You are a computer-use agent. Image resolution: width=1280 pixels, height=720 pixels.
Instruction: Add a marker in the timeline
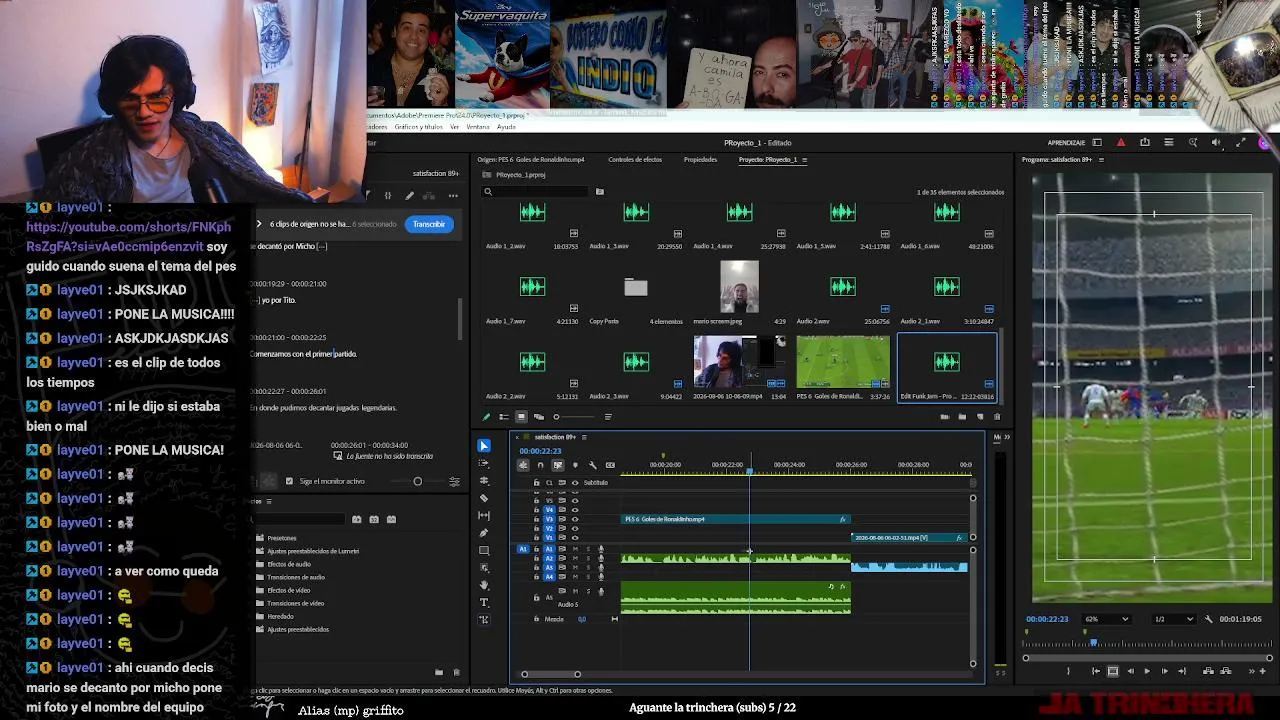575,465
